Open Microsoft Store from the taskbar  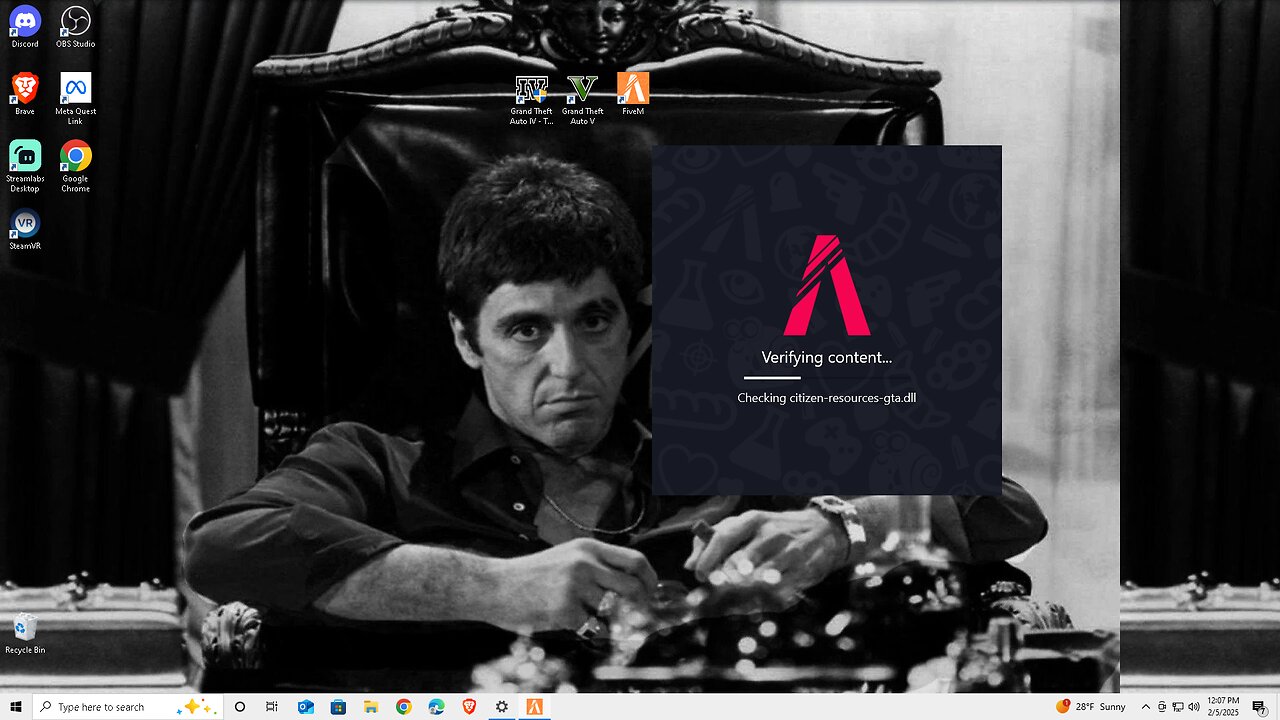[338, 707]
